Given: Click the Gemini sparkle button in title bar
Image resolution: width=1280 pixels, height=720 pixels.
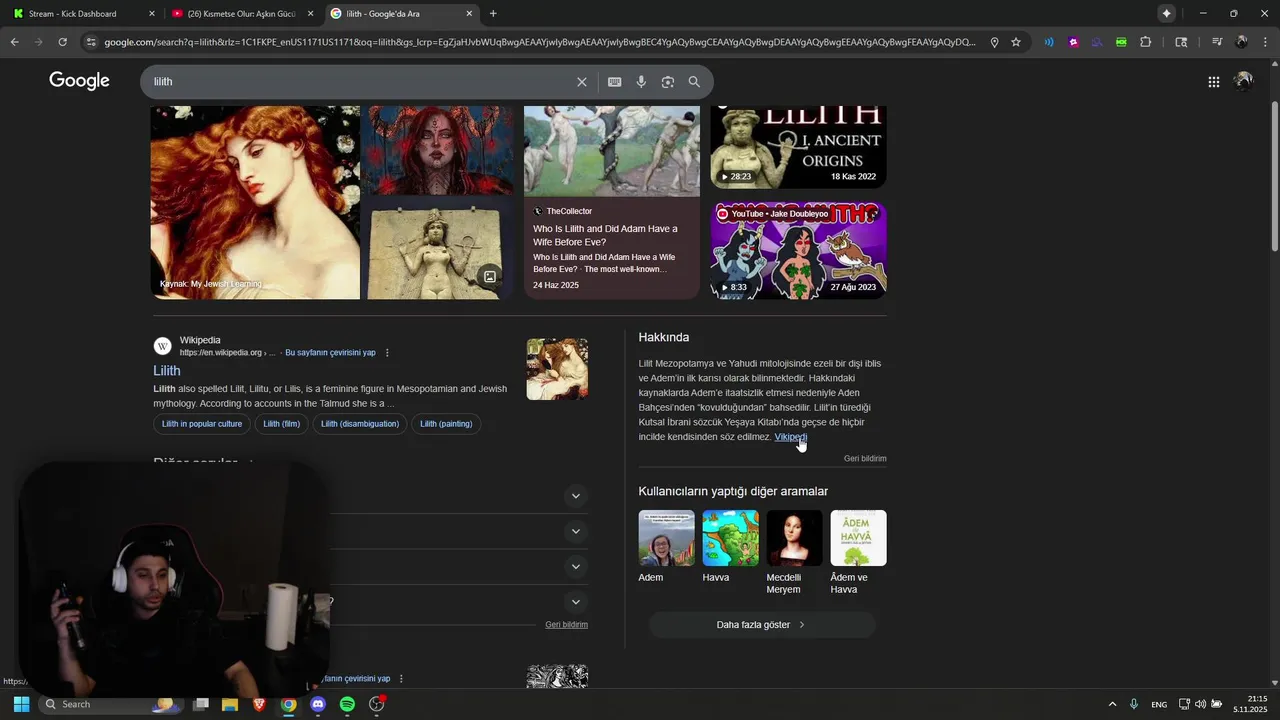Looking at the screenshot, I should pyautogui.click(x=1166, y=13).
